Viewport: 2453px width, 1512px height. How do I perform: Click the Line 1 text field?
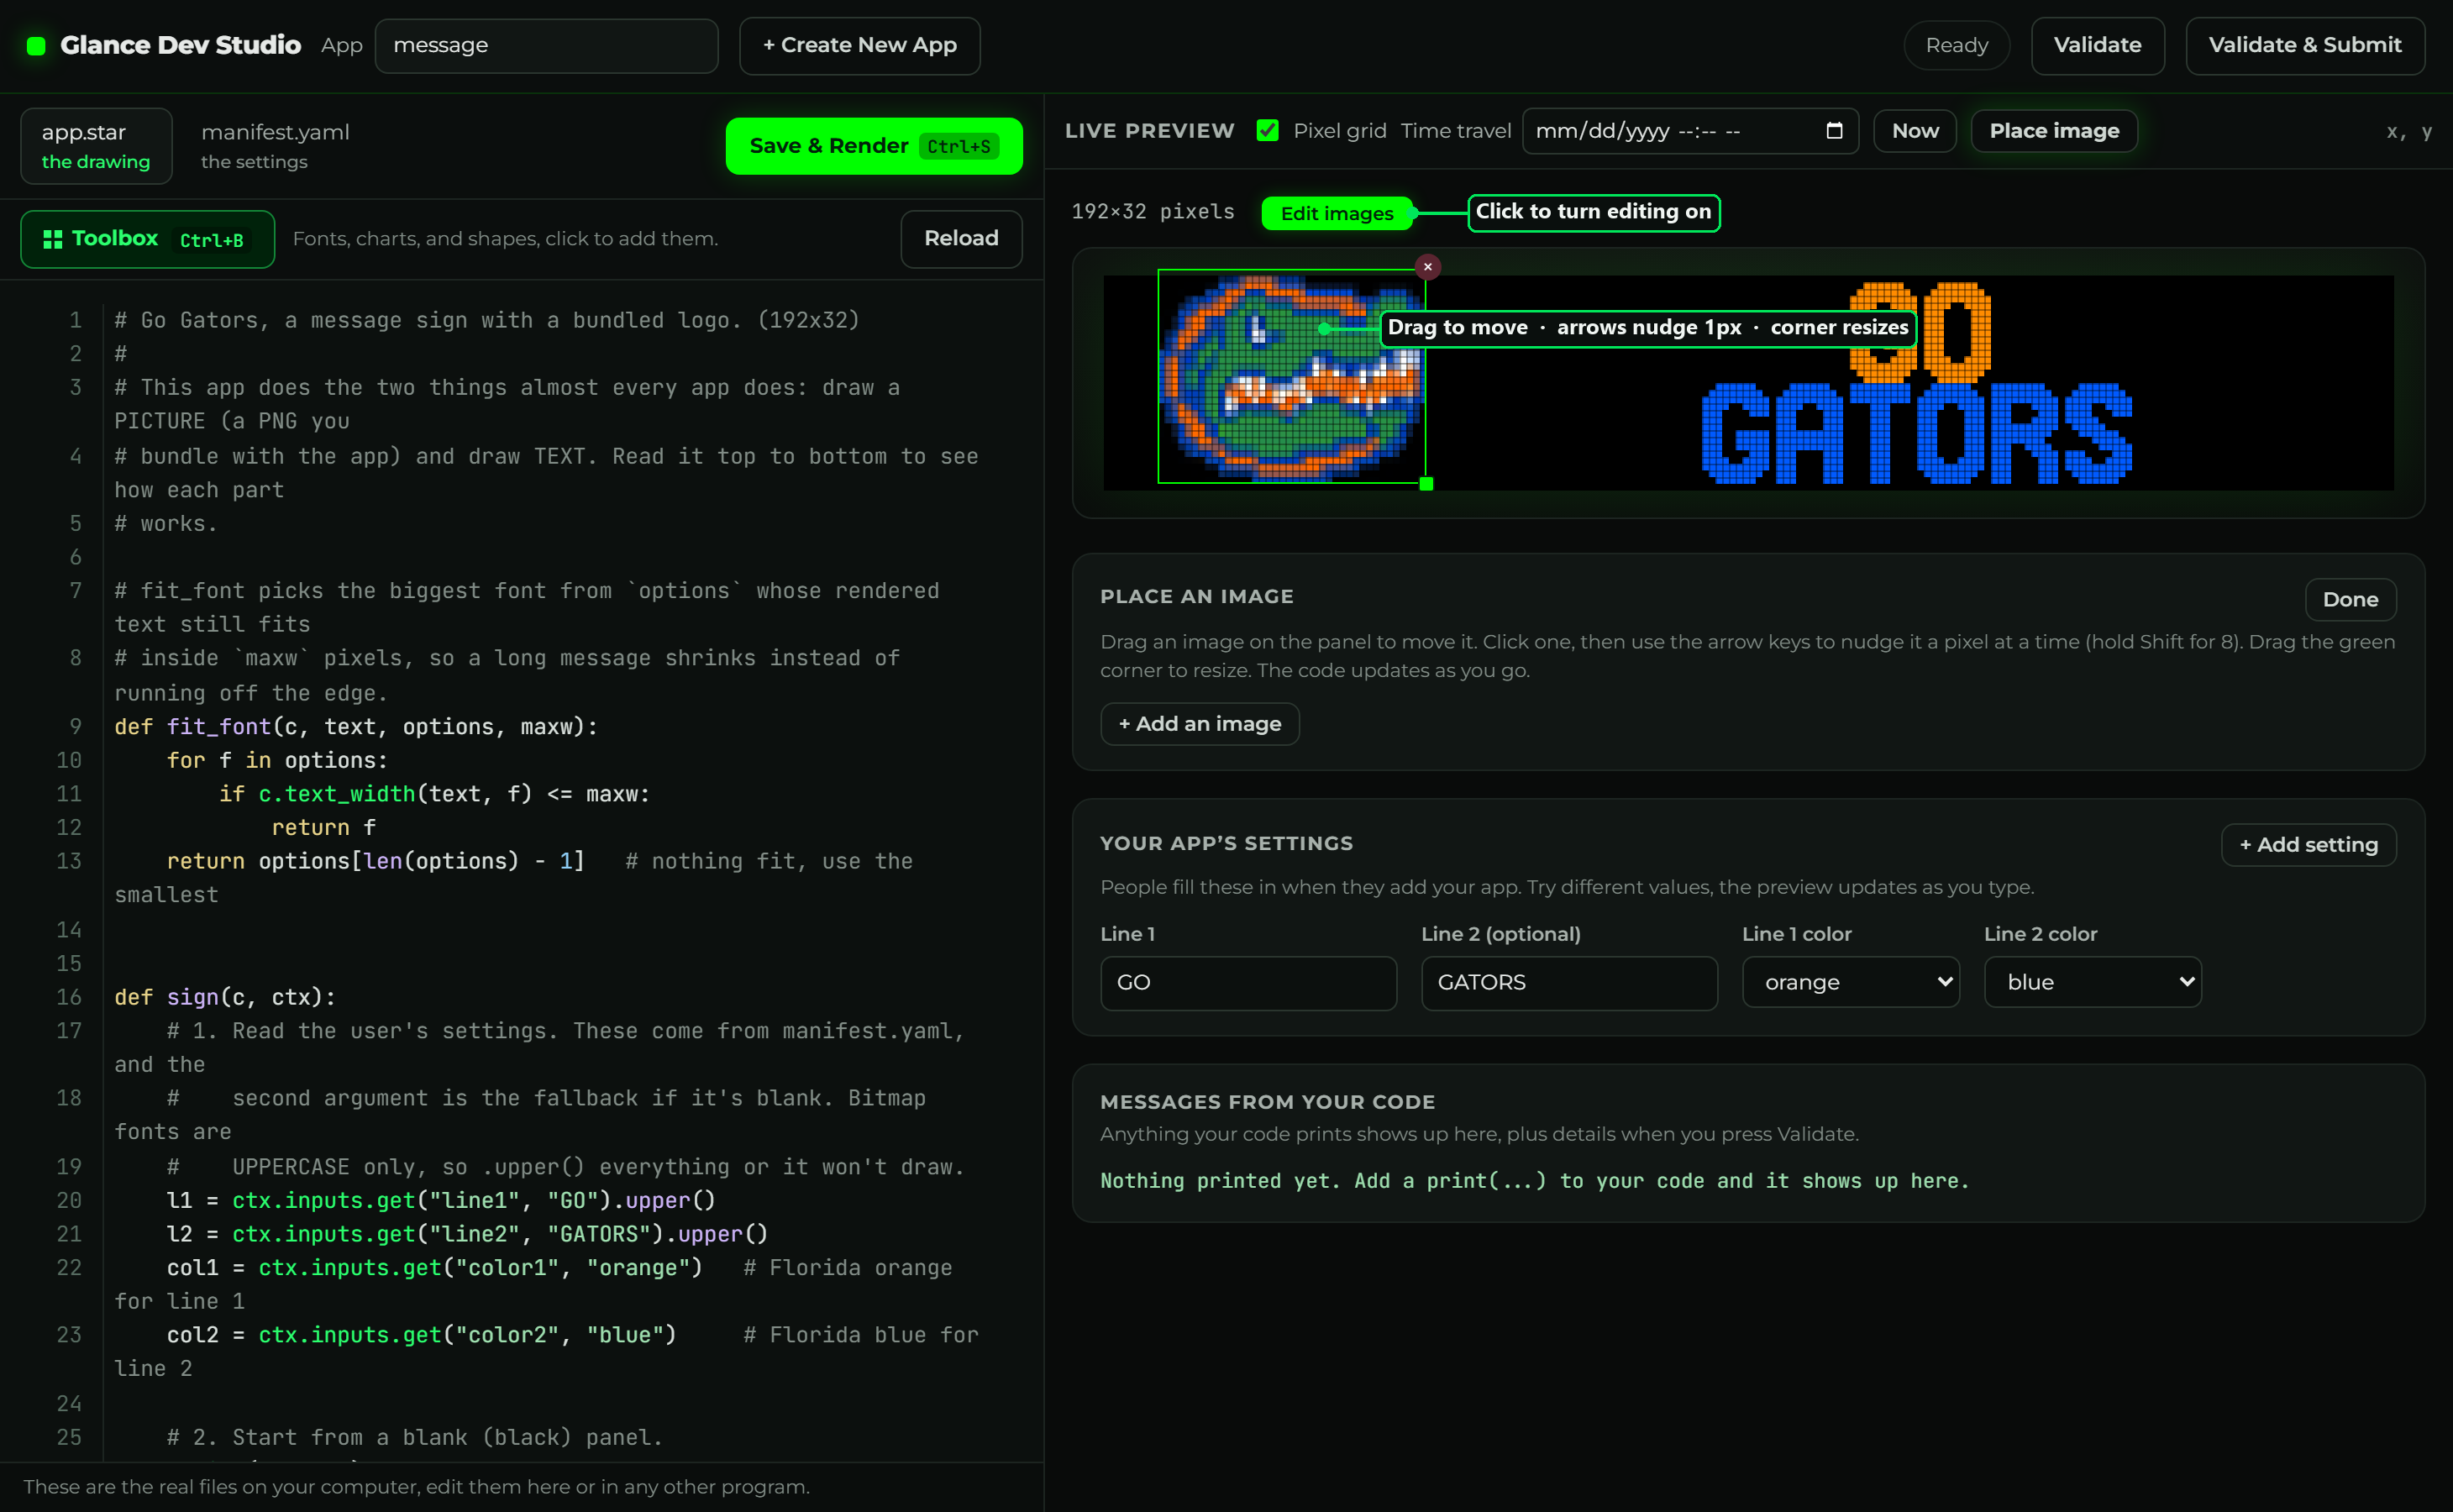(1248, 983)
